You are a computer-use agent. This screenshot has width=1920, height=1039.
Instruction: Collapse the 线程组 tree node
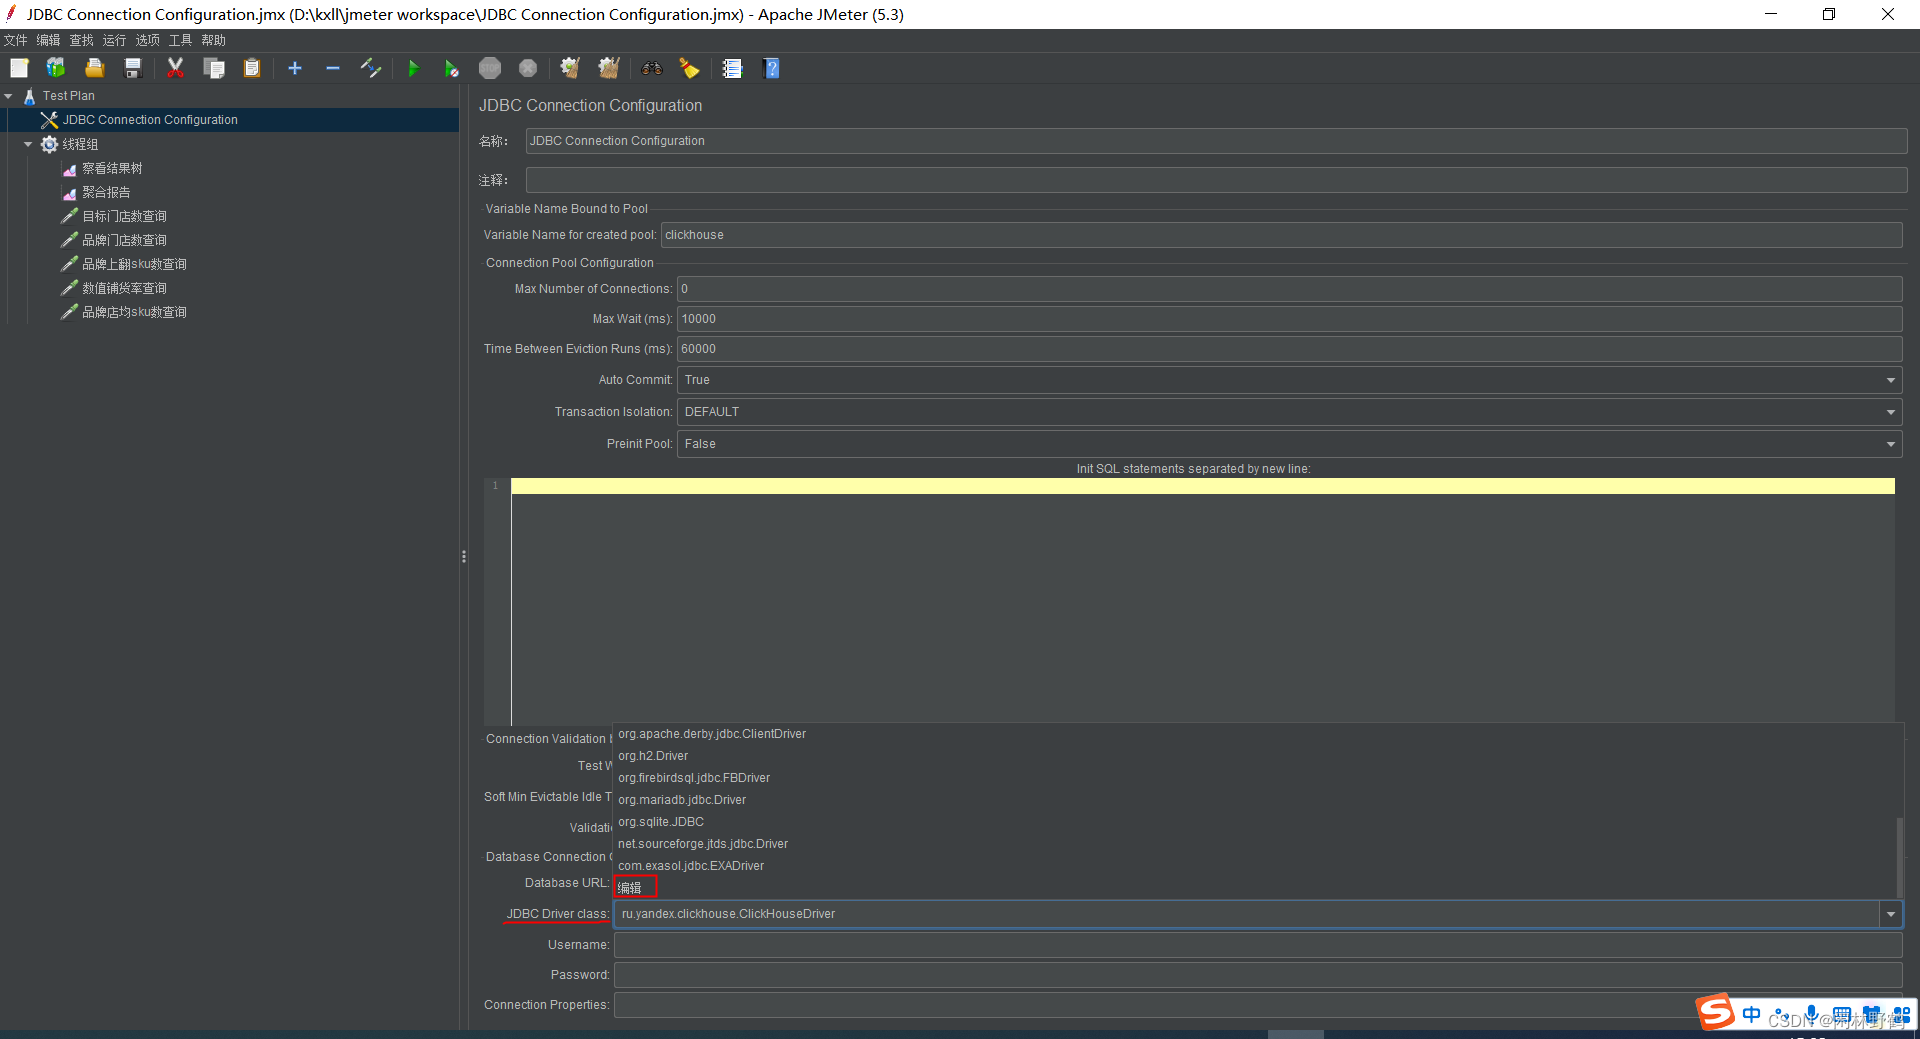28,144
